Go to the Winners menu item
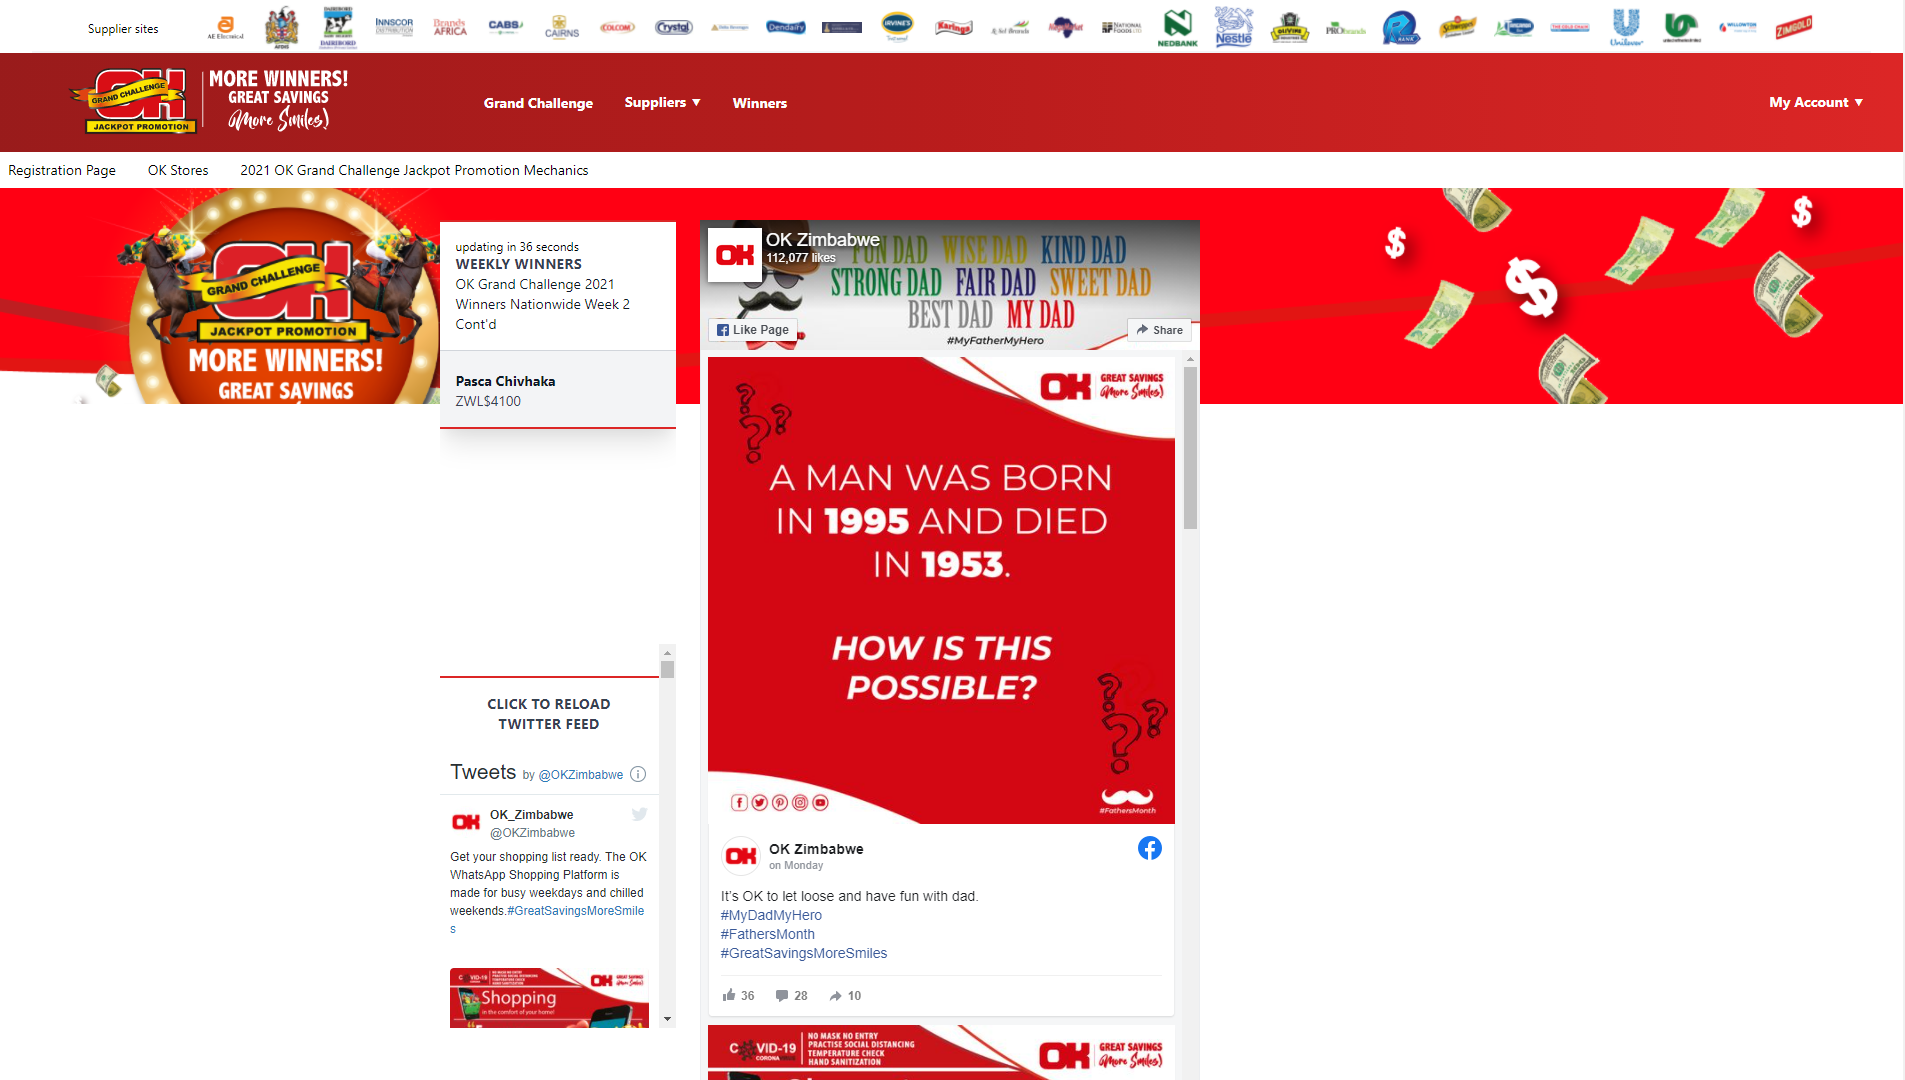The image size is (1905, 1080). [x=759, y=103]
